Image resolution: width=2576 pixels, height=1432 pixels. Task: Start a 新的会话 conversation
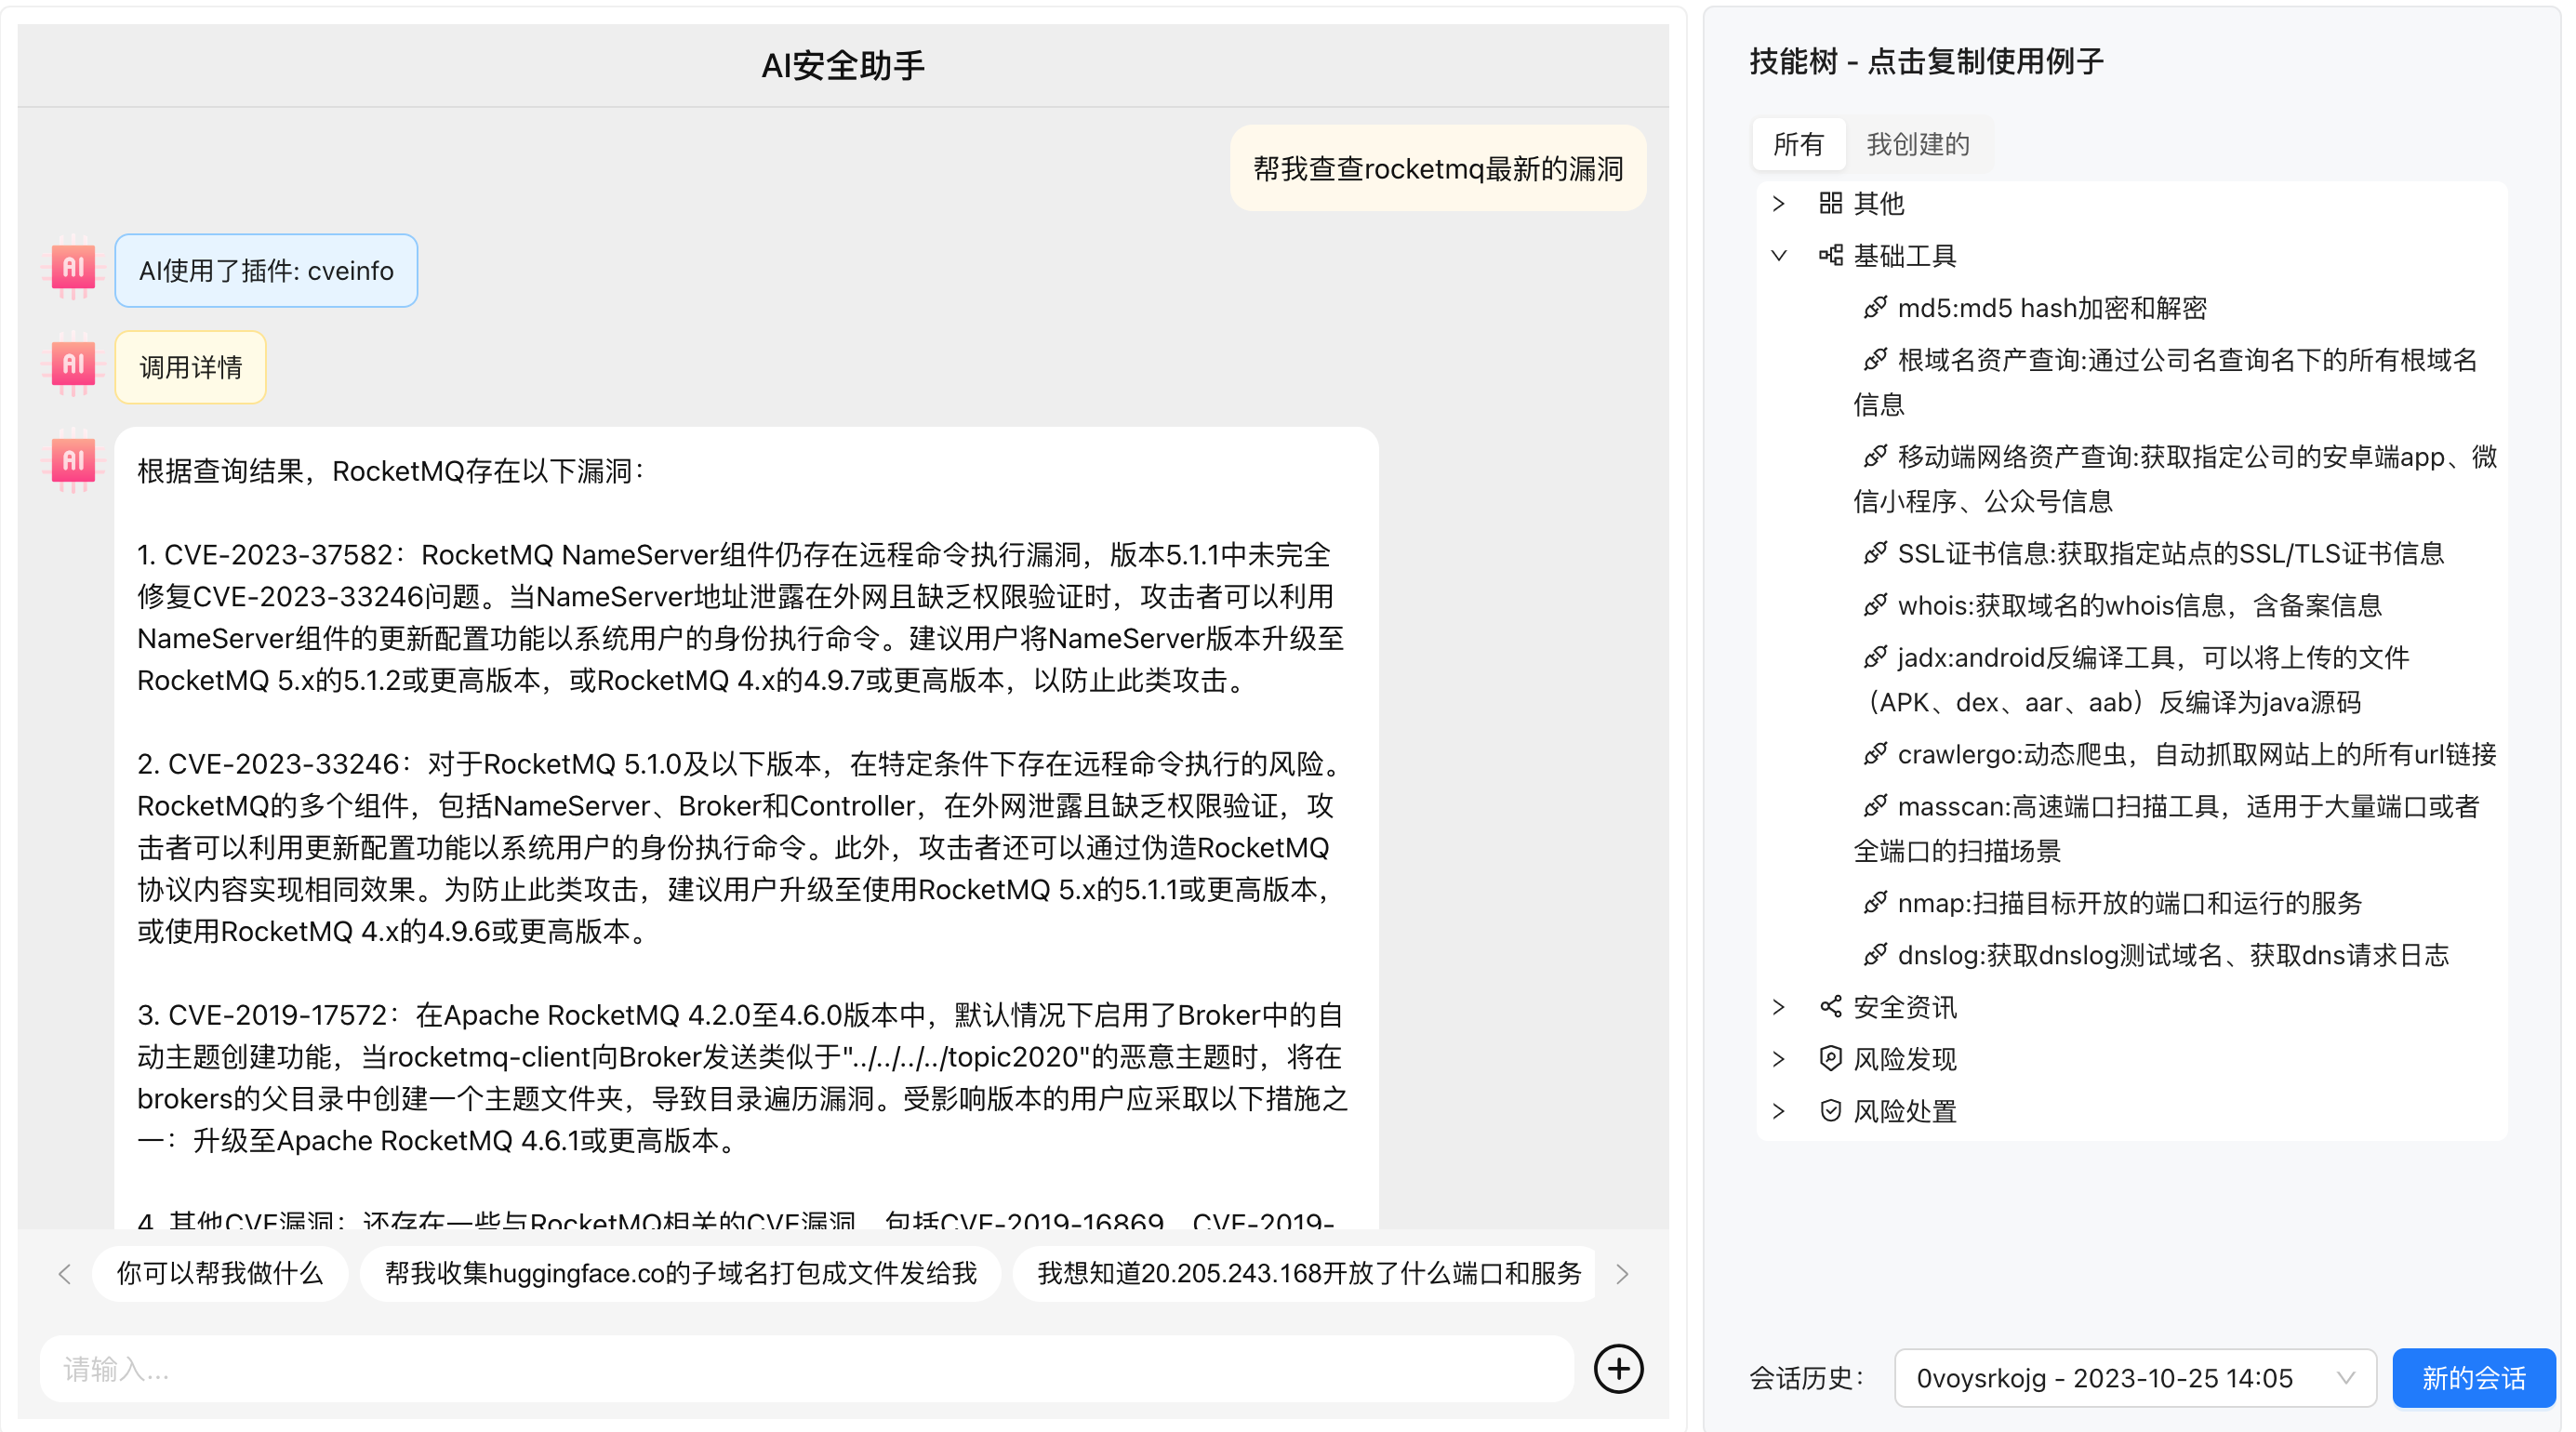2472,1378
